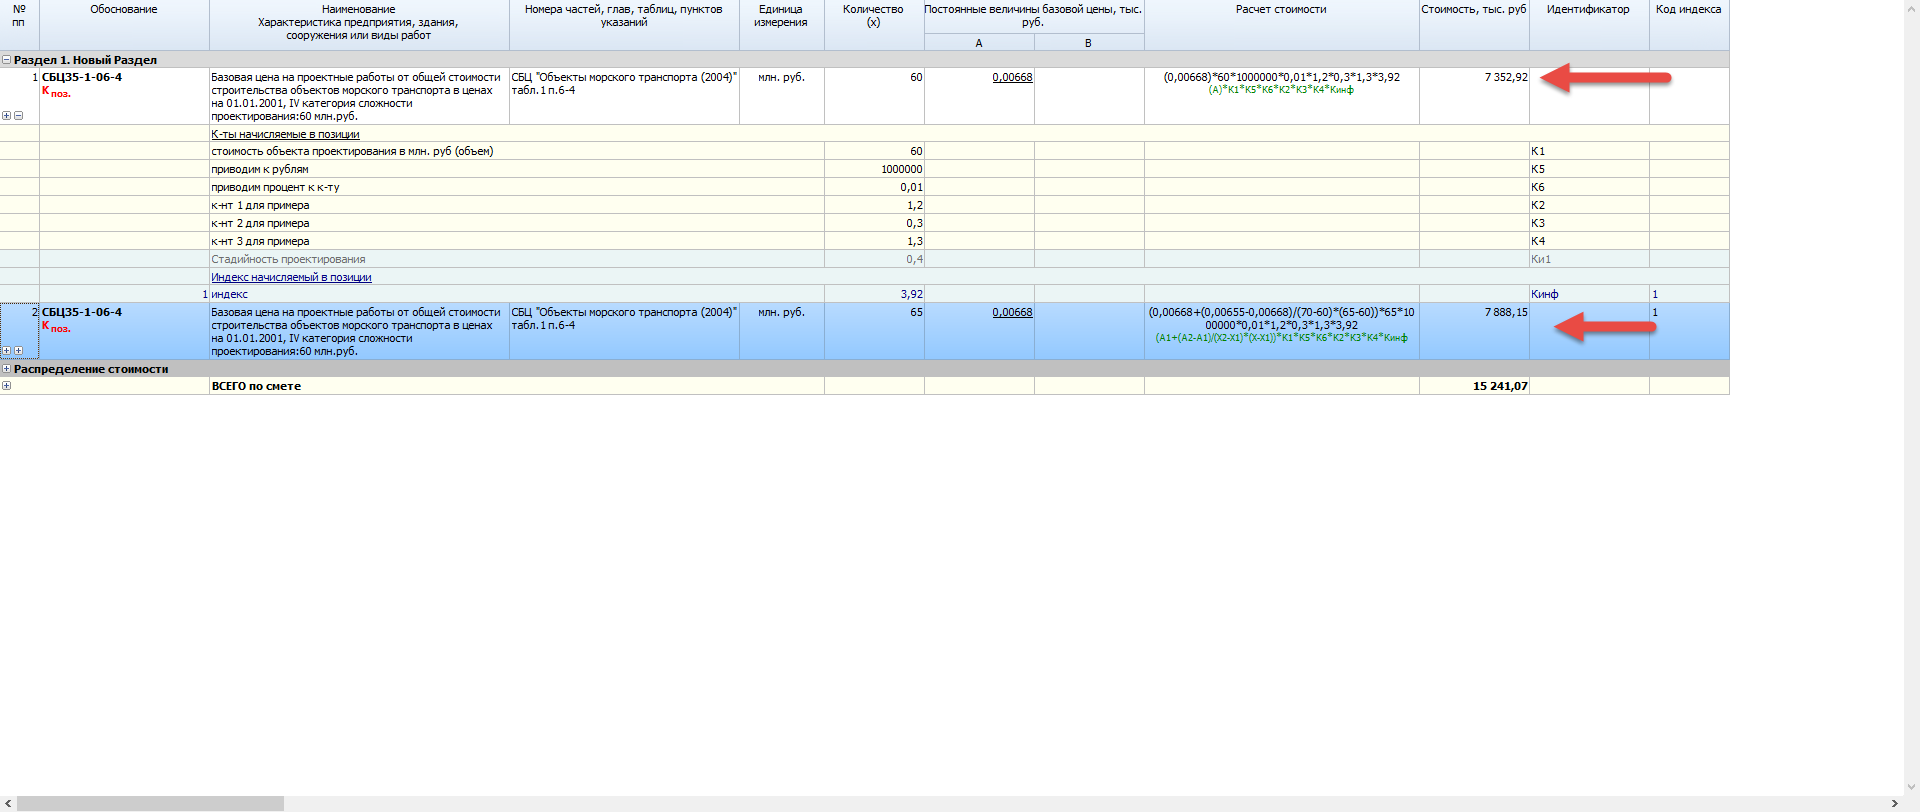Click the B sub-column header
The image size is (1920, 812).
click(1089, 43)
